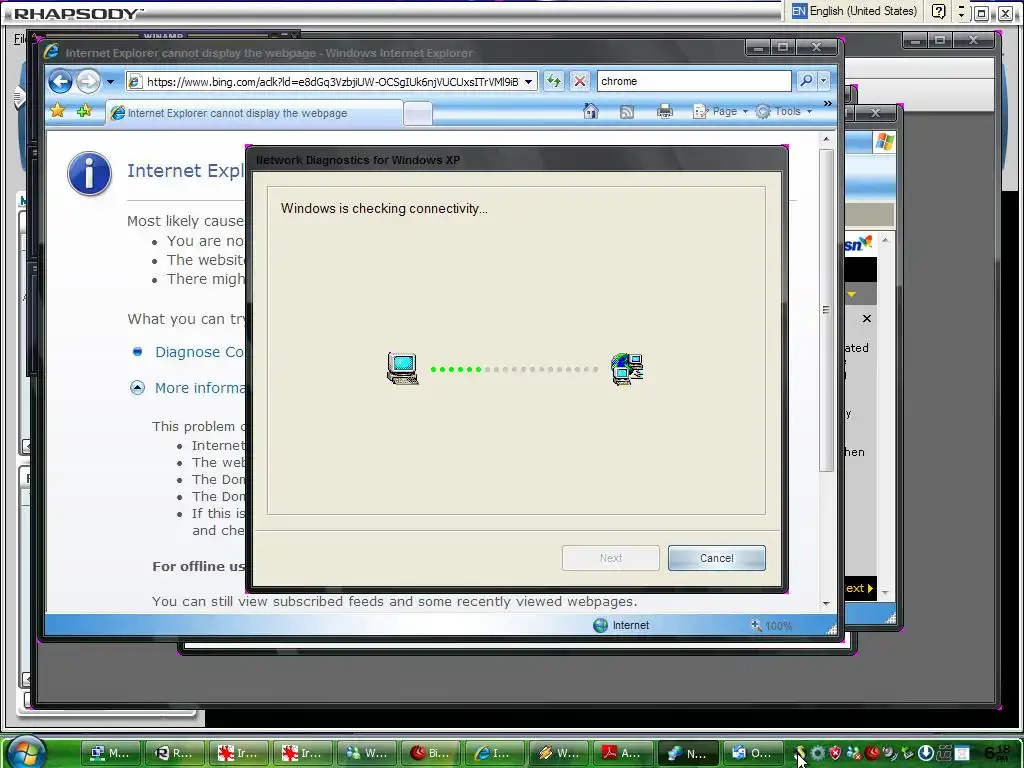This screenshot has width=1024, height=768.
Task: Stop loading with the red X icon
Action: tap(580, 82)
